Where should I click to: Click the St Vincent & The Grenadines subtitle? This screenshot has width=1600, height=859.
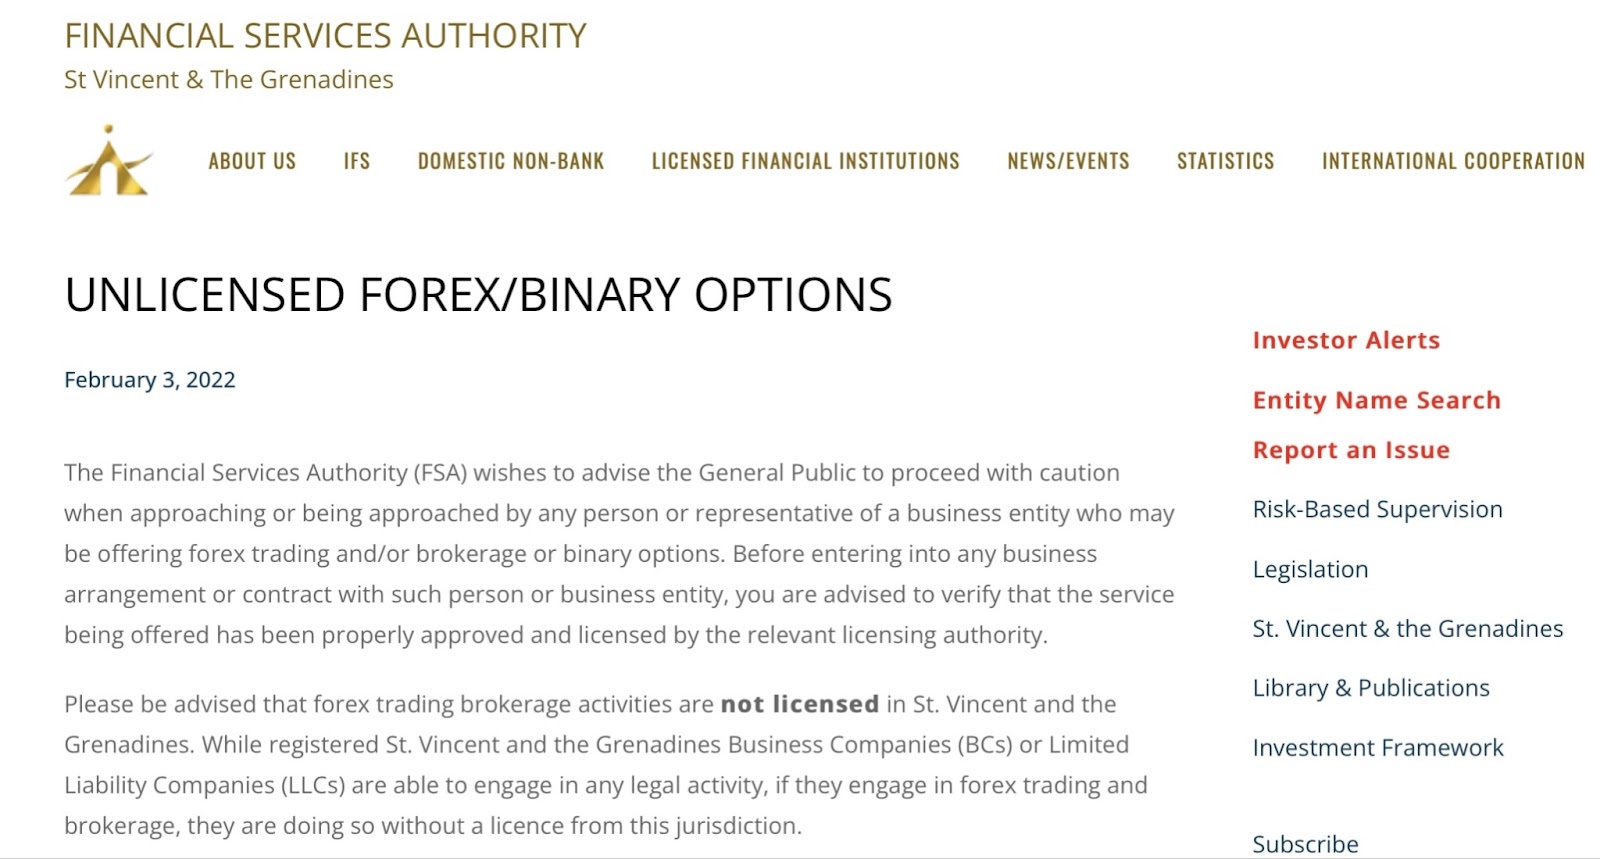pyautogui.click(x=229, y=80)
